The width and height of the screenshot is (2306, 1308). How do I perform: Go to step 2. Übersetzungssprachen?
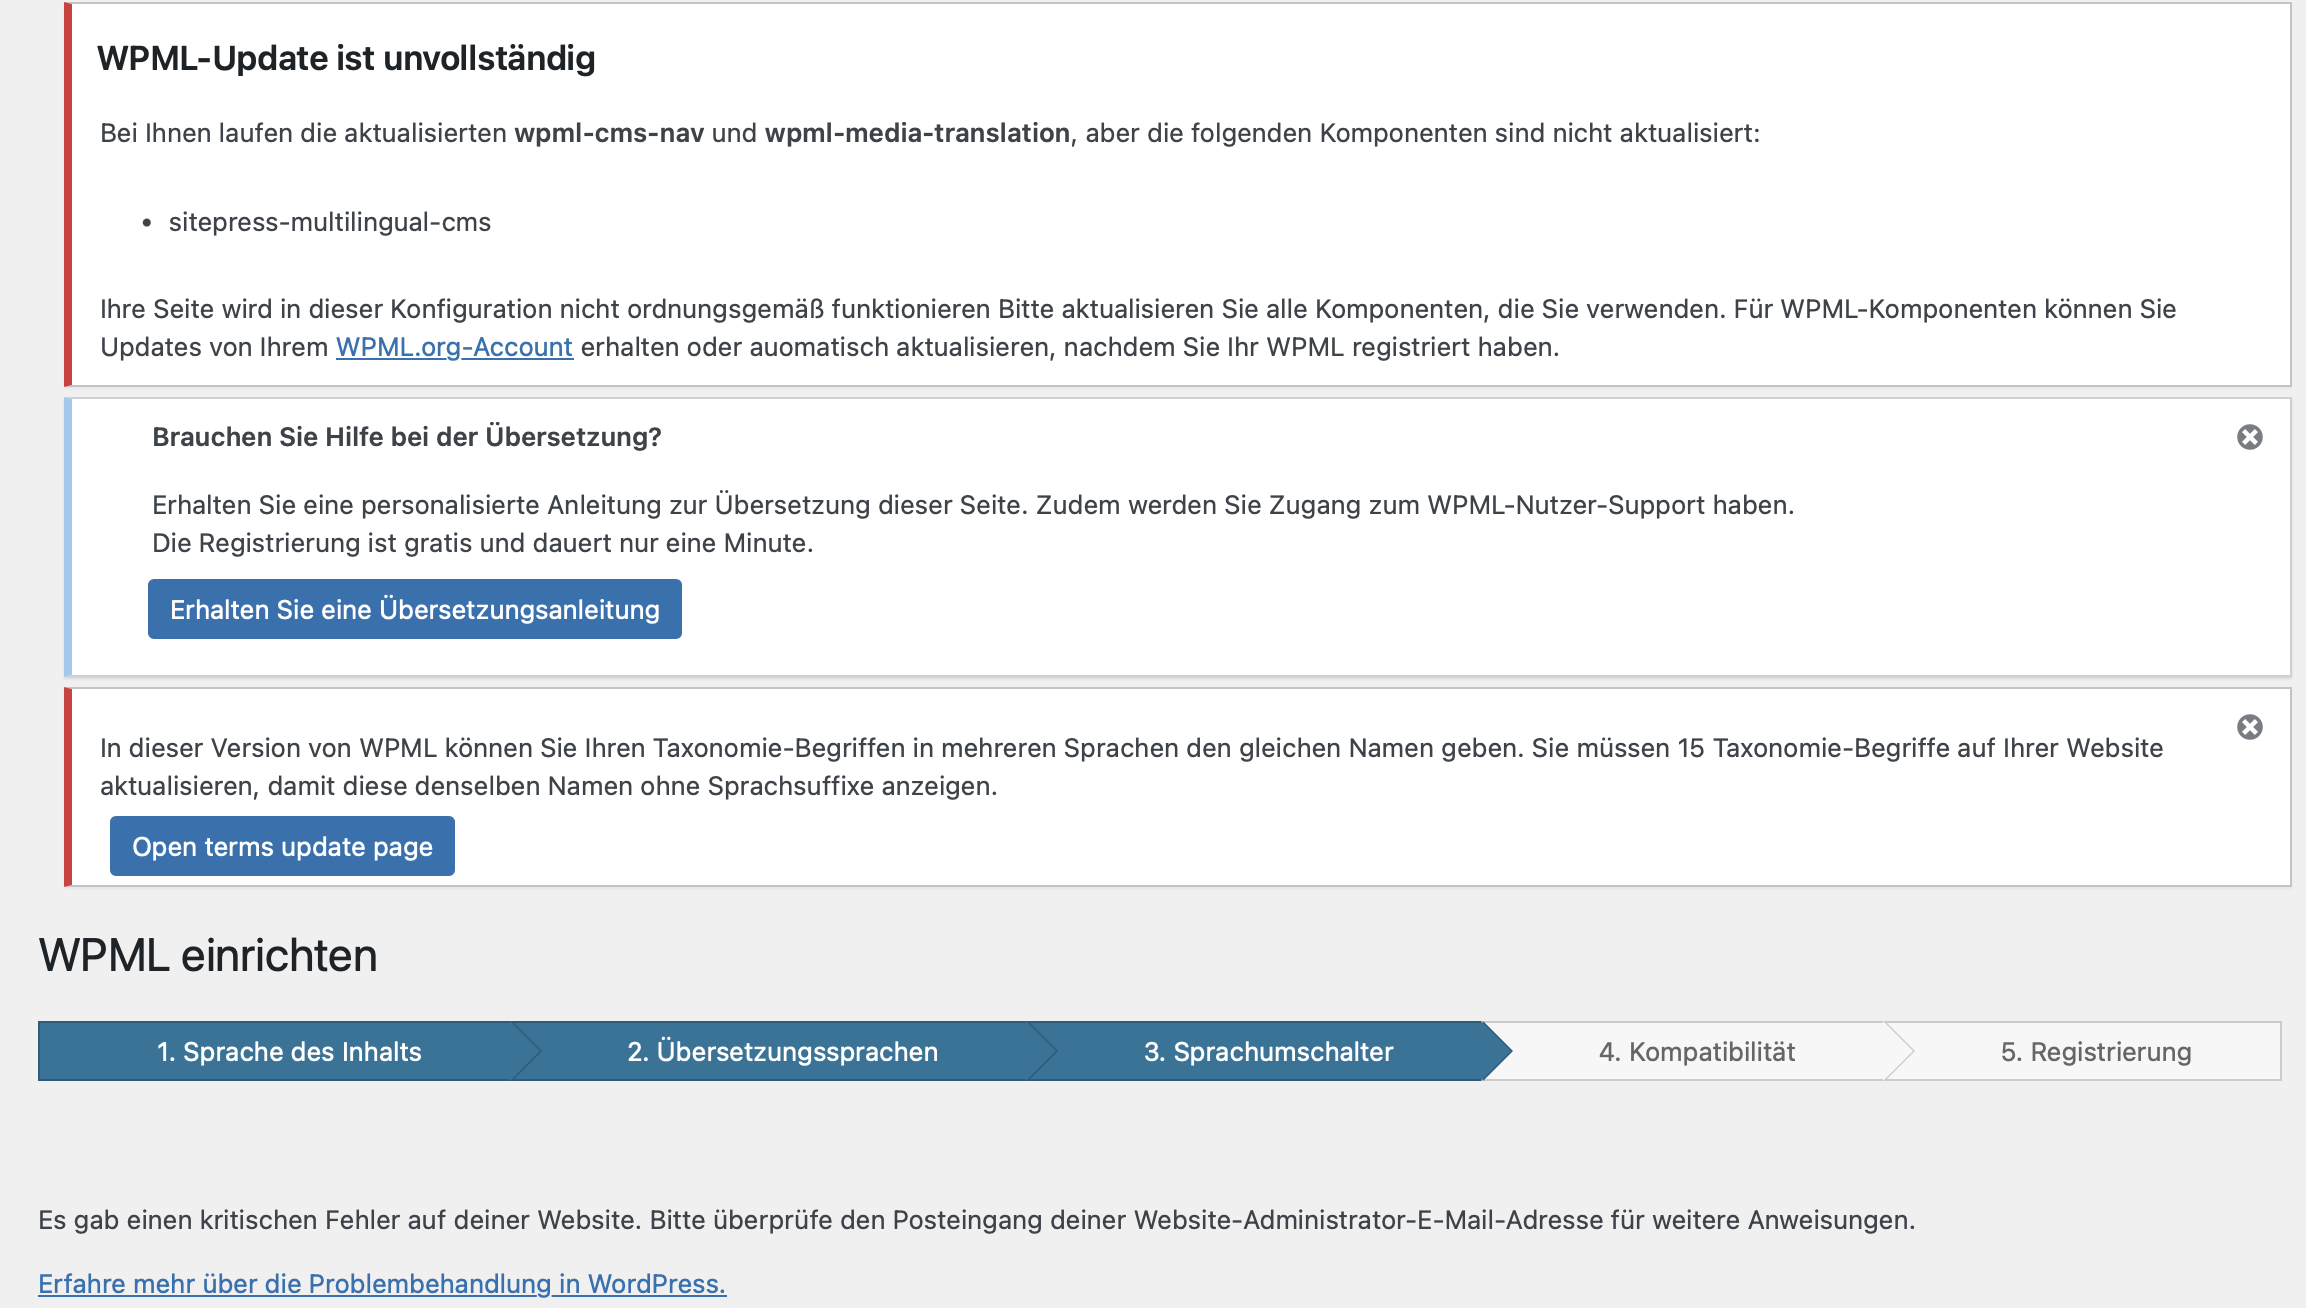pos(783,1051)
